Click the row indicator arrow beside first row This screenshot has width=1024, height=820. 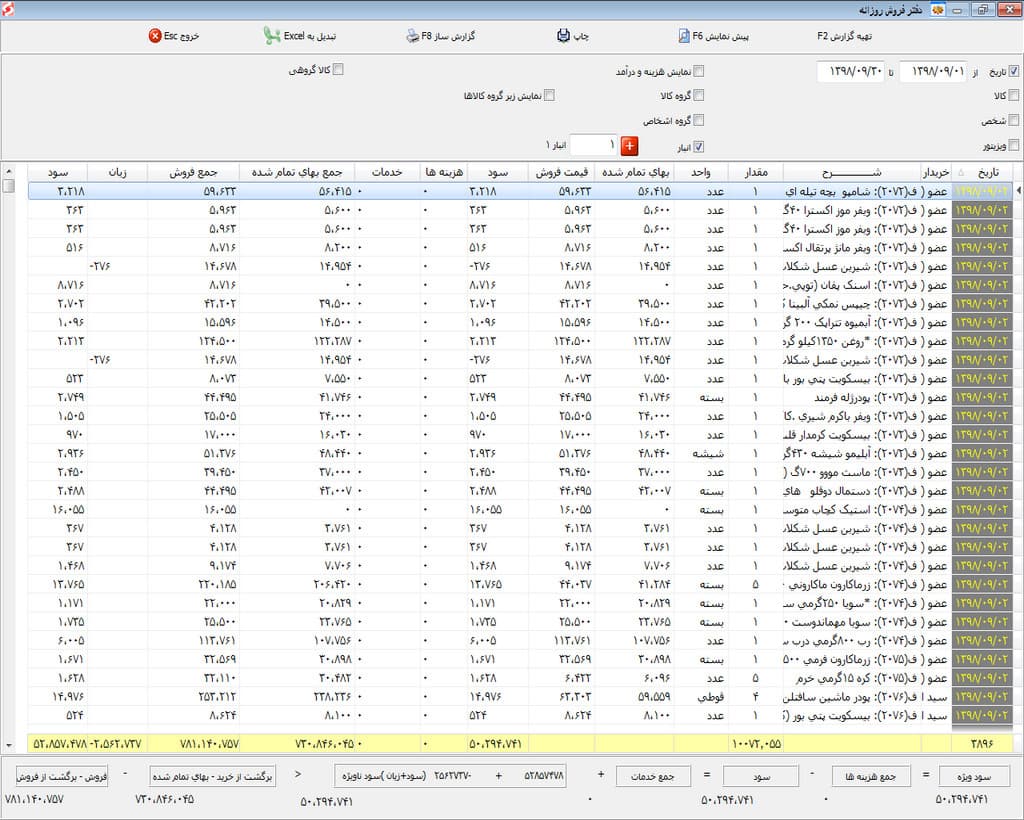pos(1018,190)
